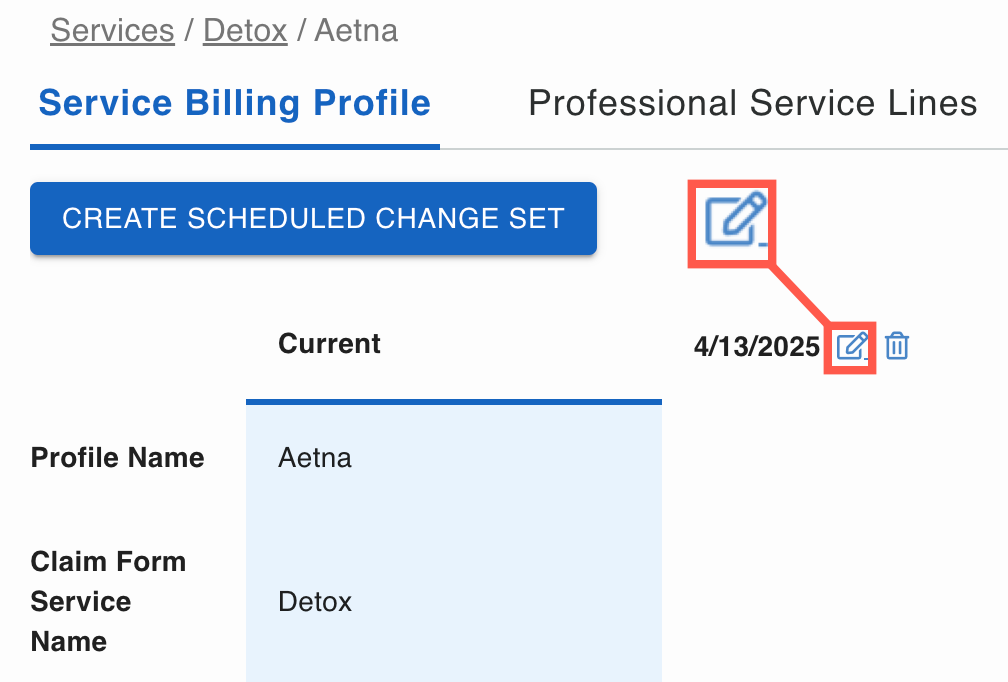Navigate to the Detox breadcrumb link

point(245,31)
